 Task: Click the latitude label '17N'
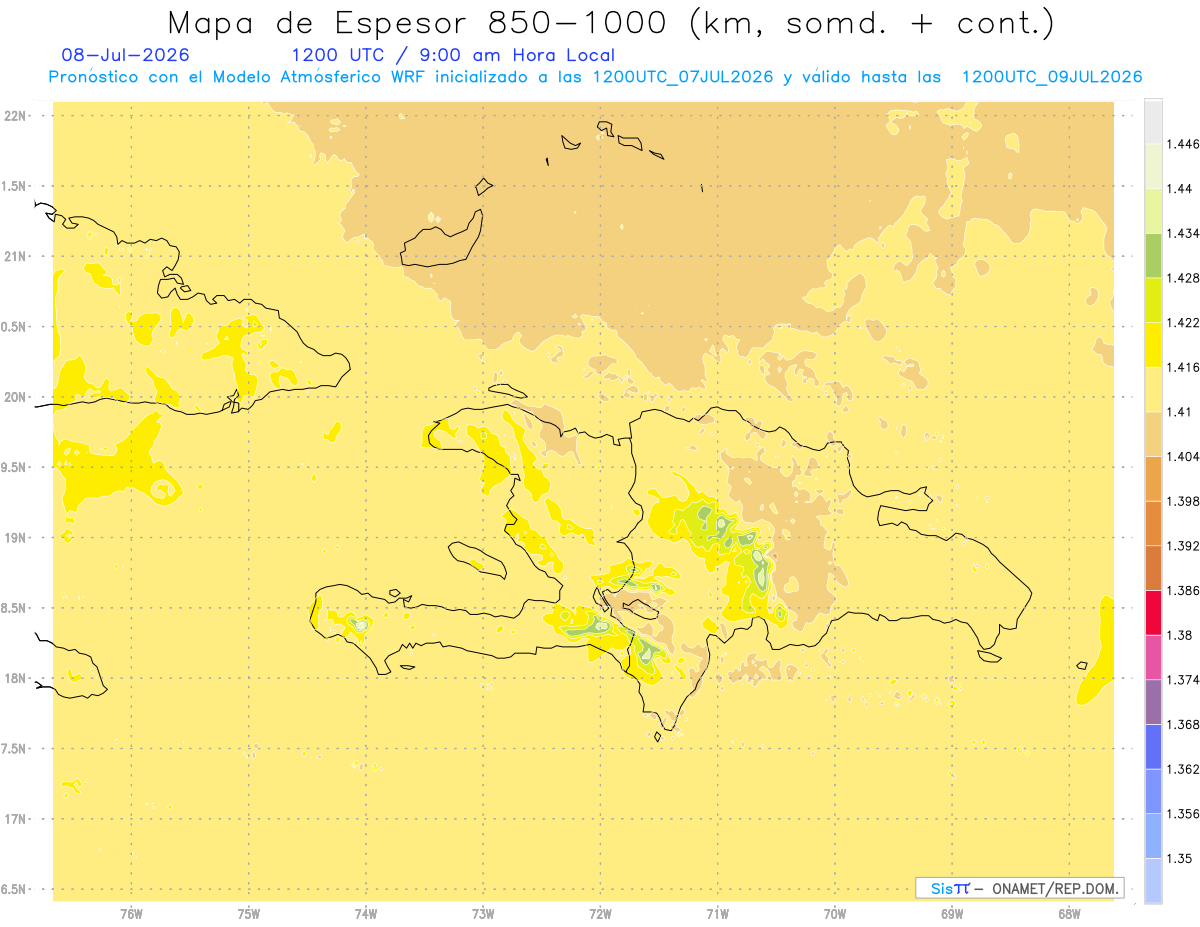(x=16, y=819)
